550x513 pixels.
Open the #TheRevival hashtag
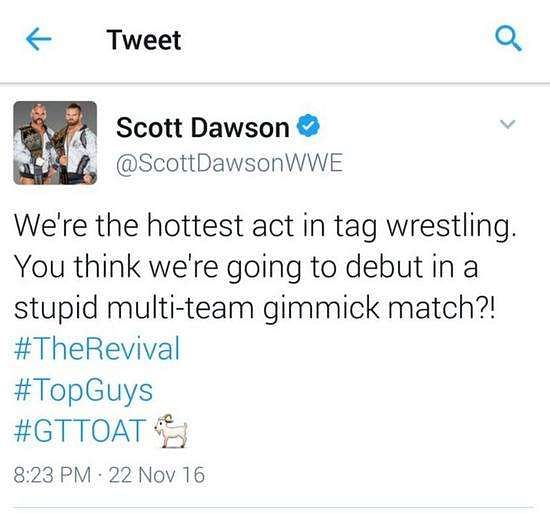click(x=97, y=348)
